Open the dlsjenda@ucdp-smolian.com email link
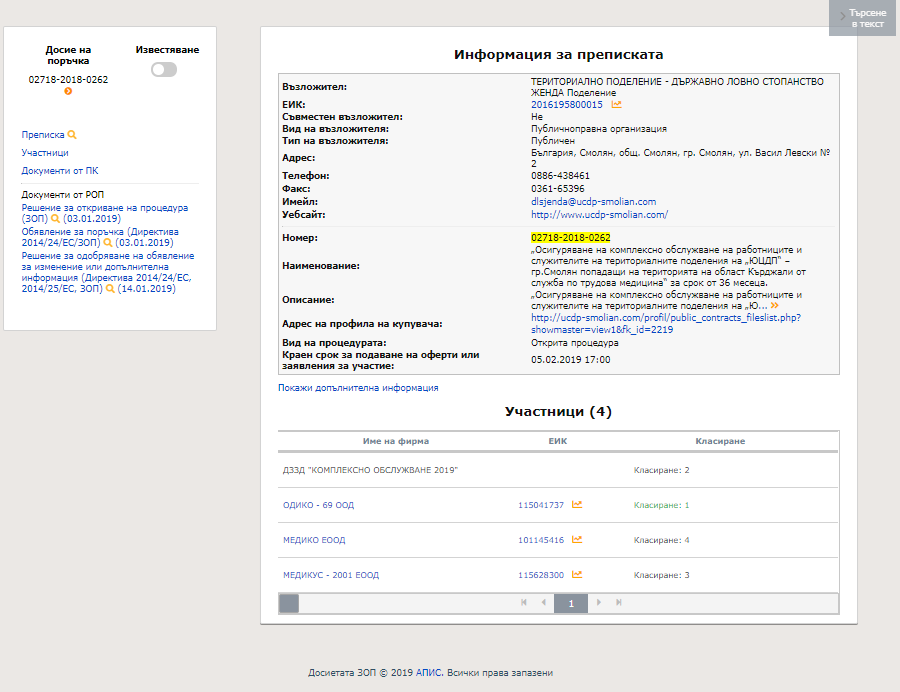Viewport: 900px width, 692px height. pos(593,201)
